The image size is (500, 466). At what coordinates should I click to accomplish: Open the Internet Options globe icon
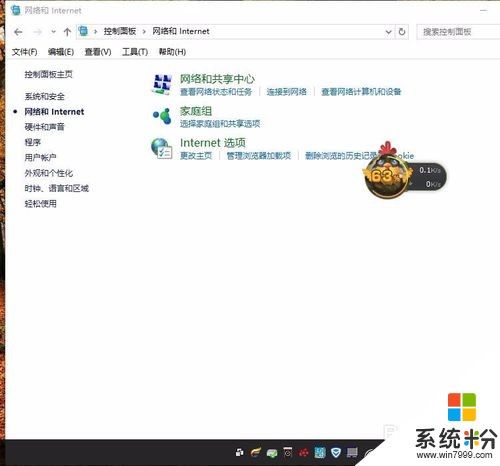(162, 148)
